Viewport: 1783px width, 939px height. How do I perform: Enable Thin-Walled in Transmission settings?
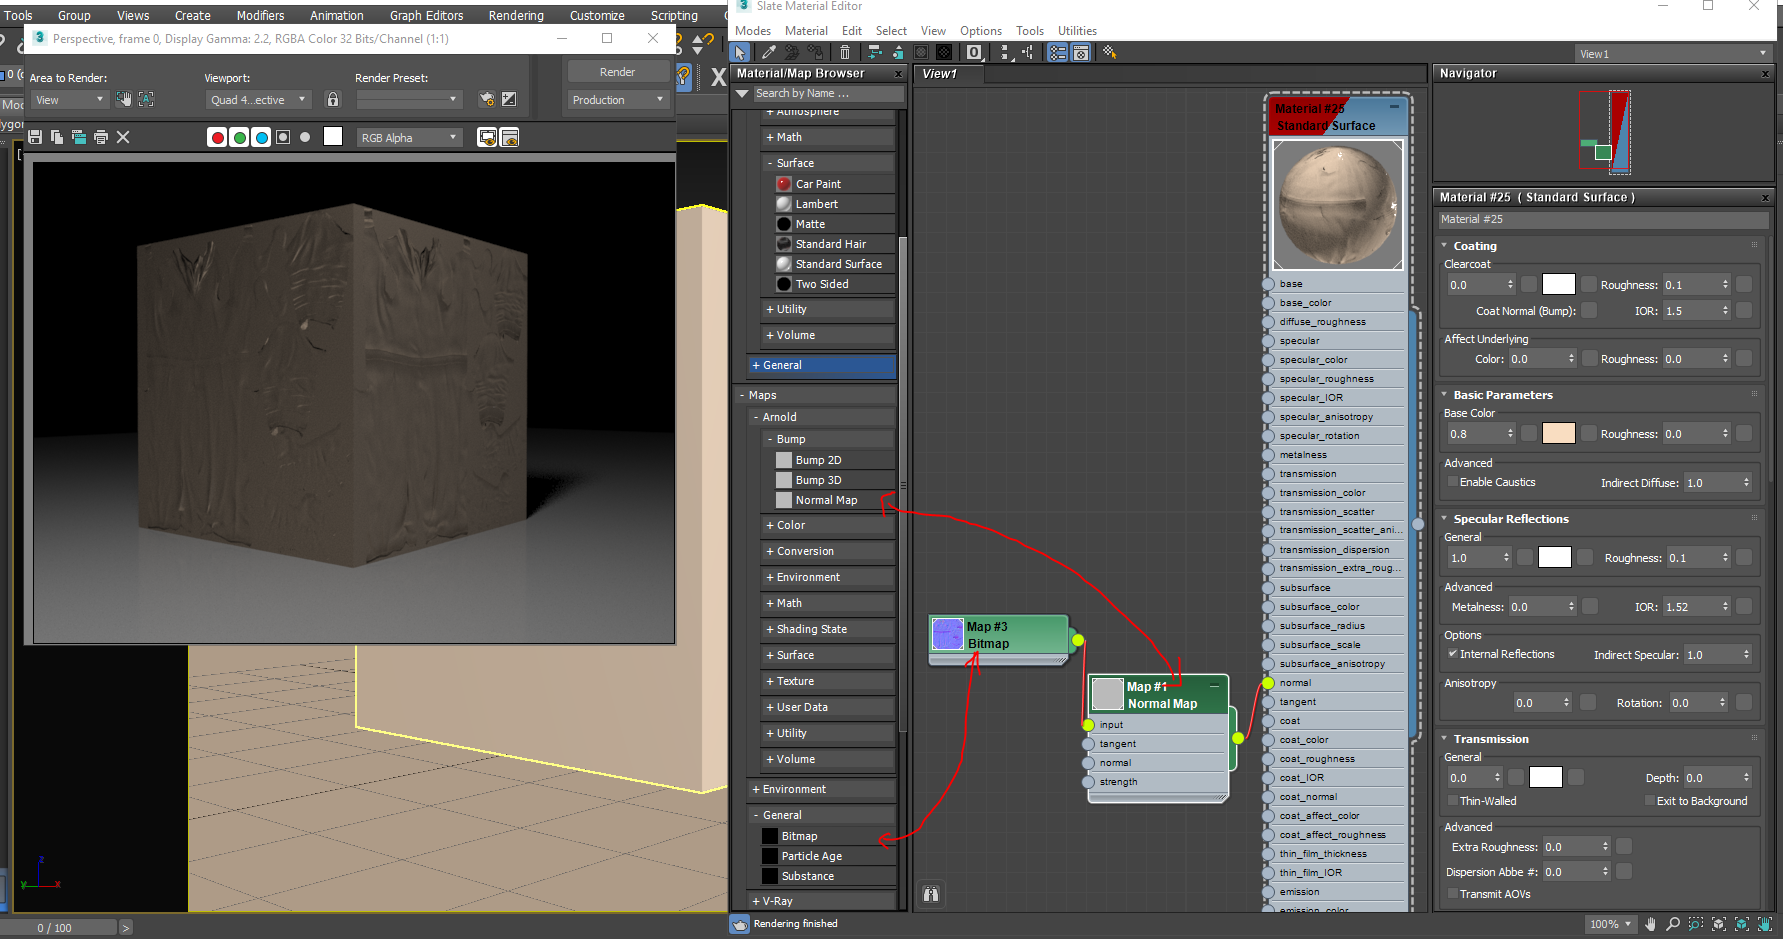[x=1453, y=800]
